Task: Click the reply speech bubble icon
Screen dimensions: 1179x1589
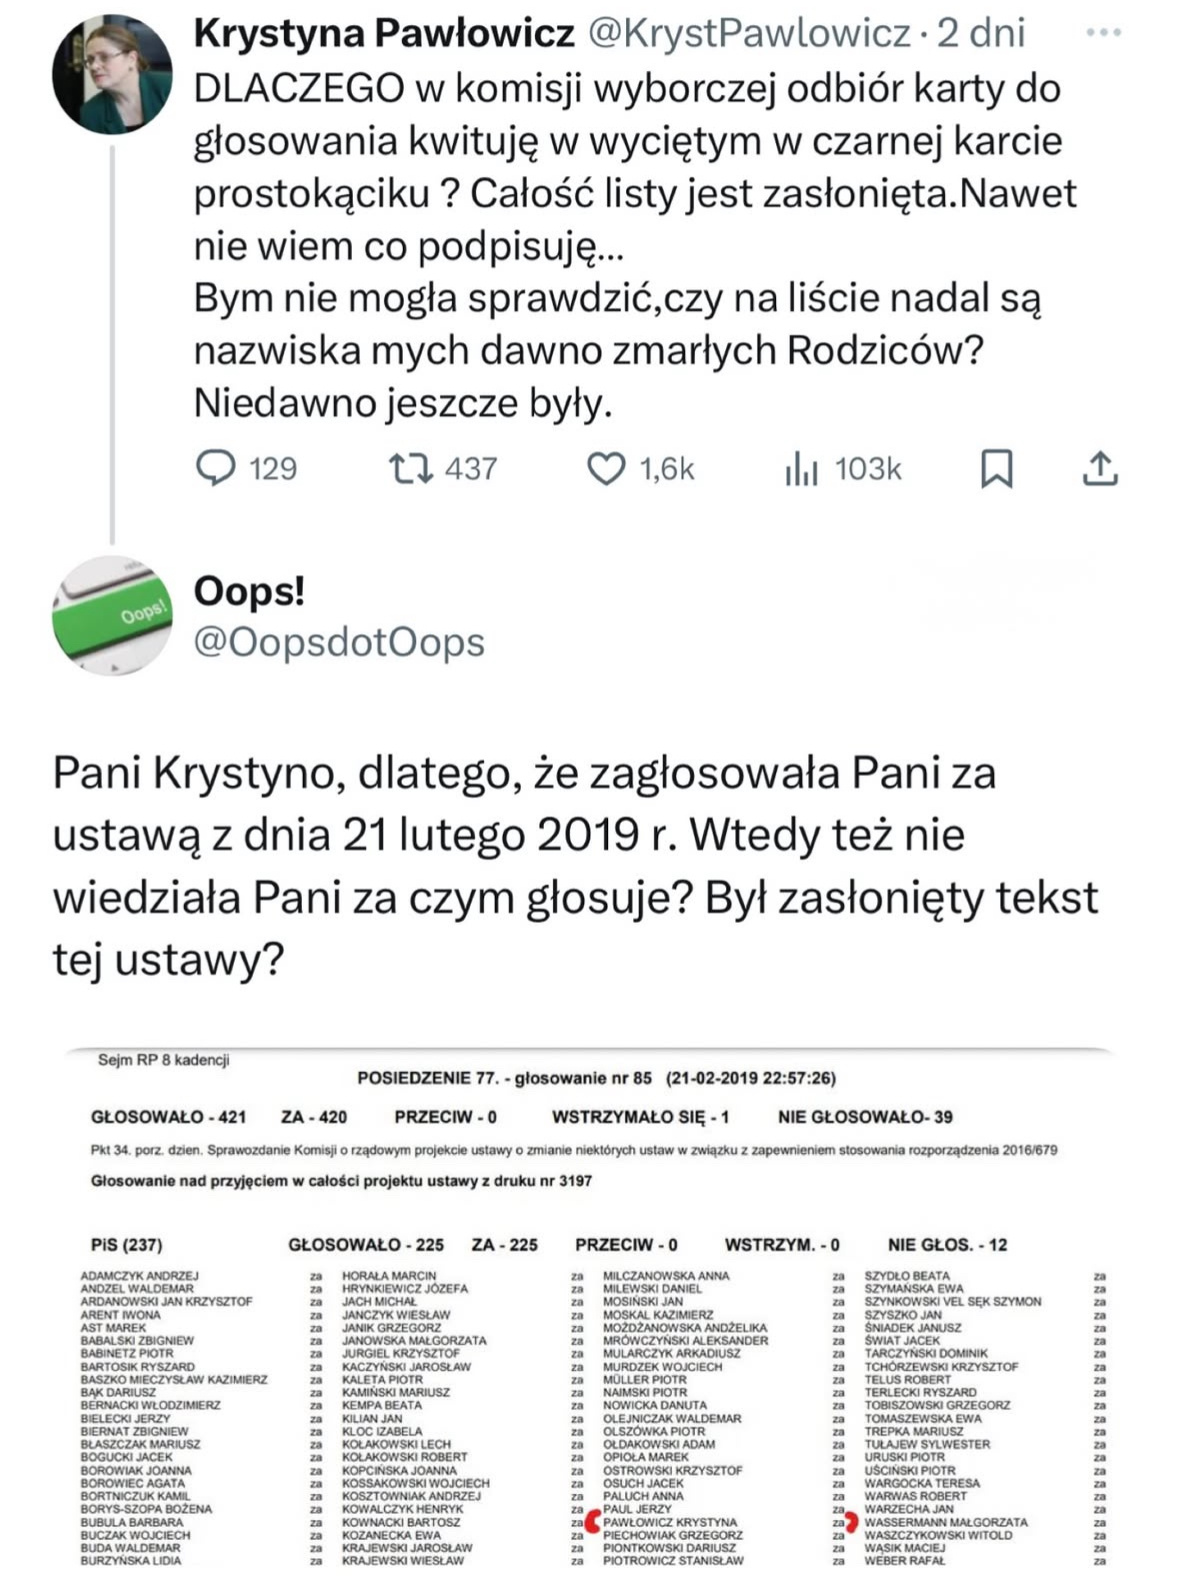Action: 215,468
